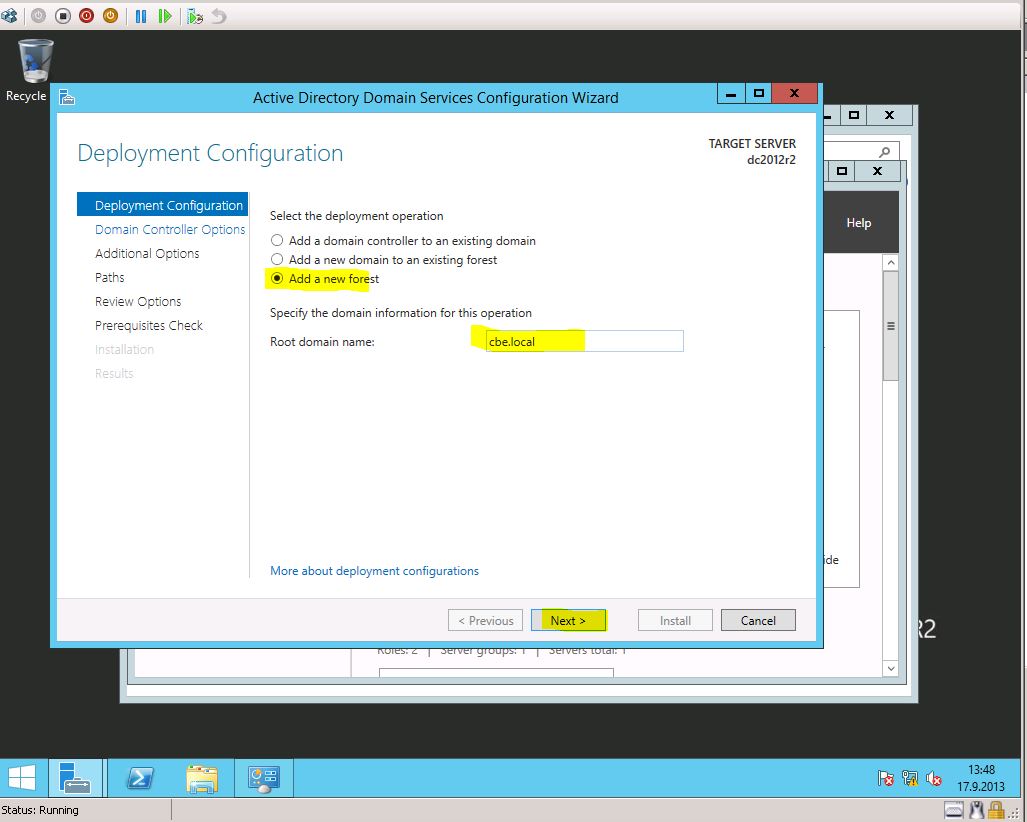This screenshot has width=1027, height=822.
Task: Click the padlock status bar icon
Action: pyautogui.click(x=996, y=811)
